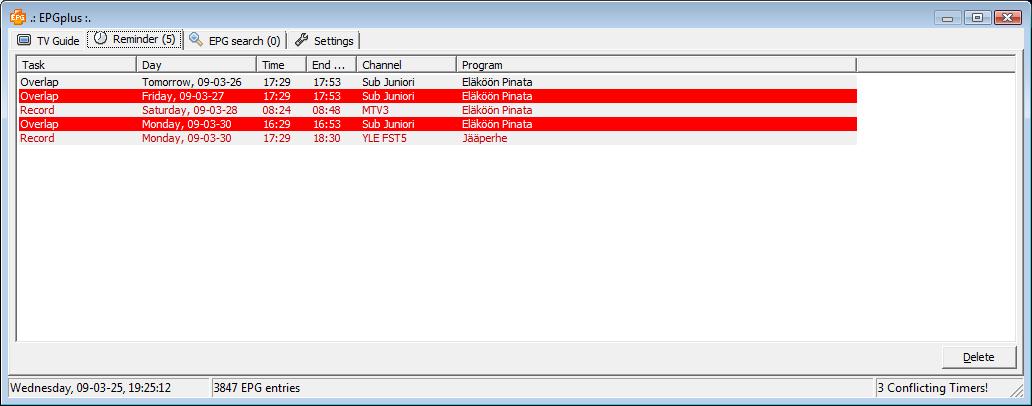Click the TV Guide tab monitor icon
Image resolution: width=1032 pixels, height=406 pixels.
[25, 41]
